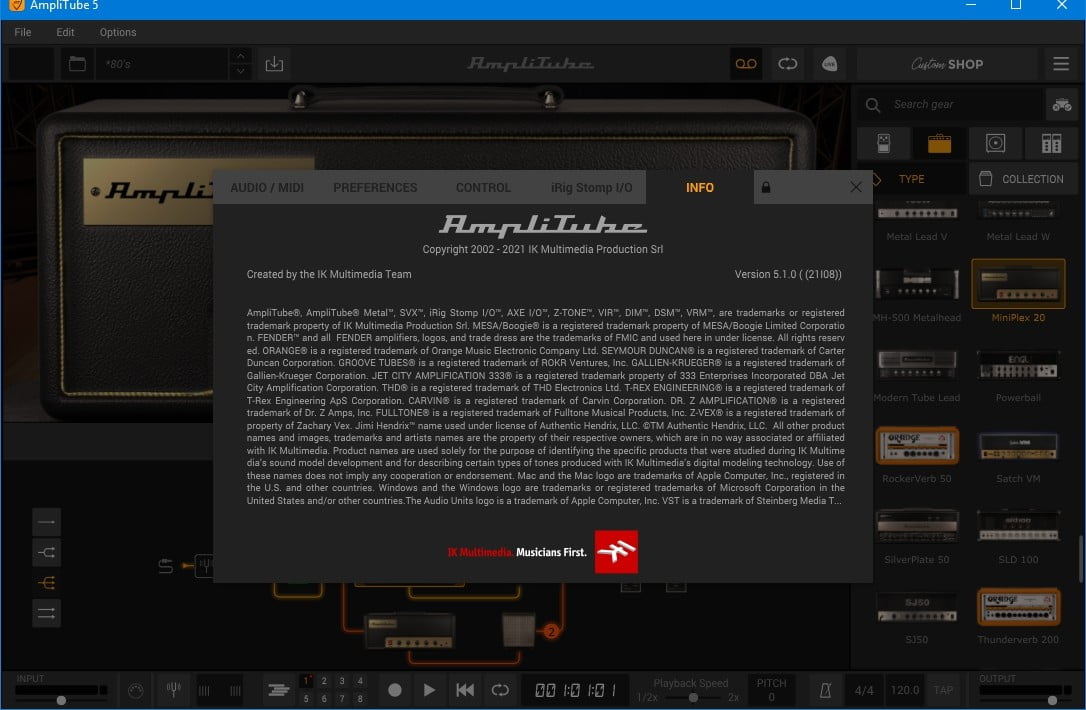
Task: Choose the parallel dual chain layout
Action: (46, 613)
